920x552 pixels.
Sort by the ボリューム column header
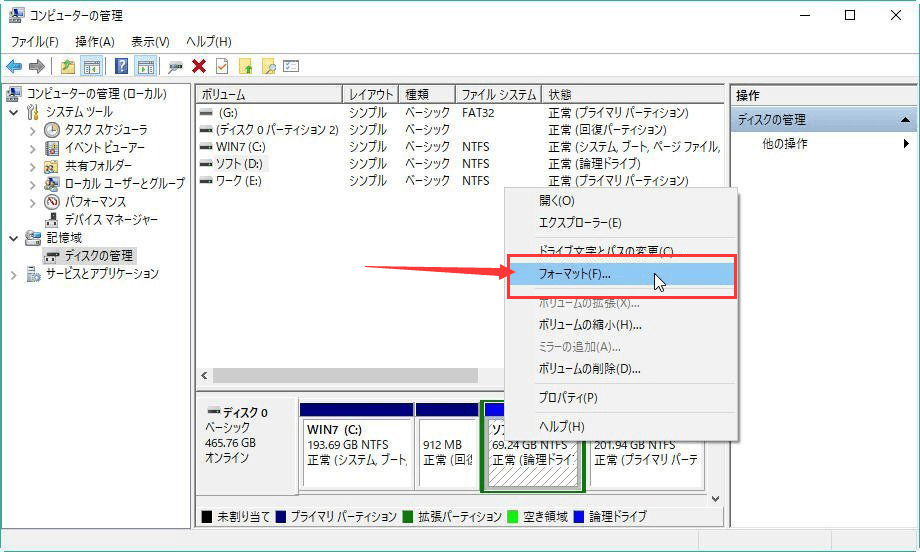click(x=269, y=94)
